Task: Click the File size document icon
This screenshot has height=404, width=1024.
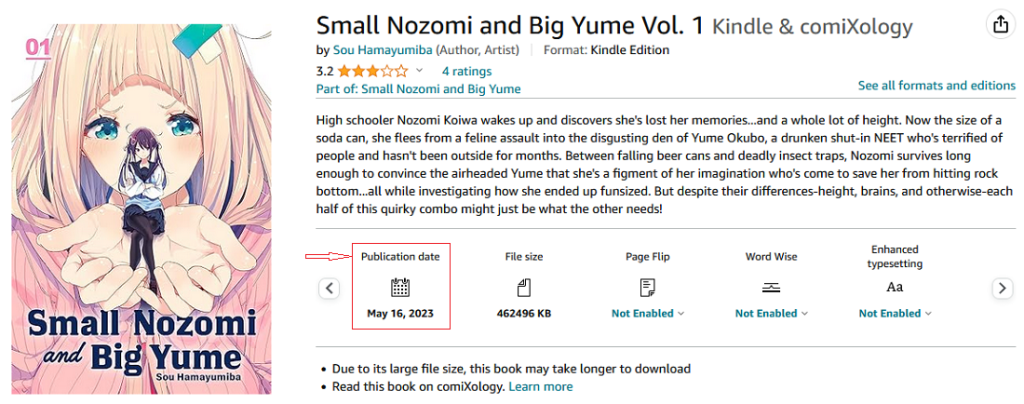Action: (x=523, y=288)
